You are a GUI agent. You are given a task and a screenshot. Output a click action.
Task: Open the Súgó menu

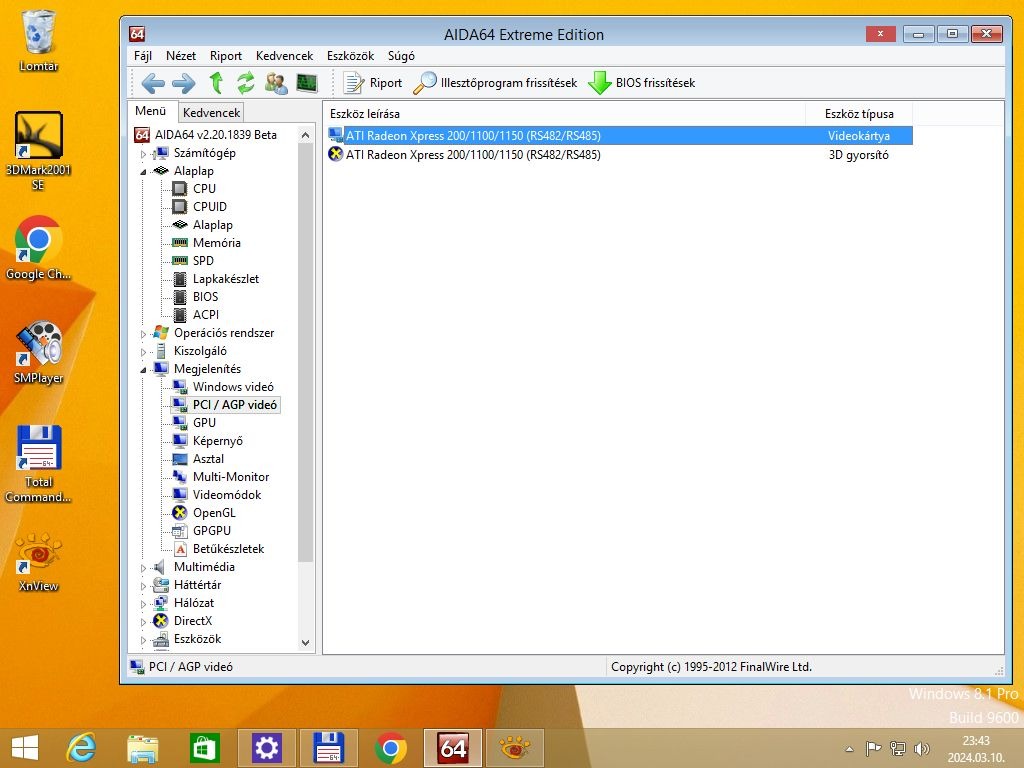point(401,56)
